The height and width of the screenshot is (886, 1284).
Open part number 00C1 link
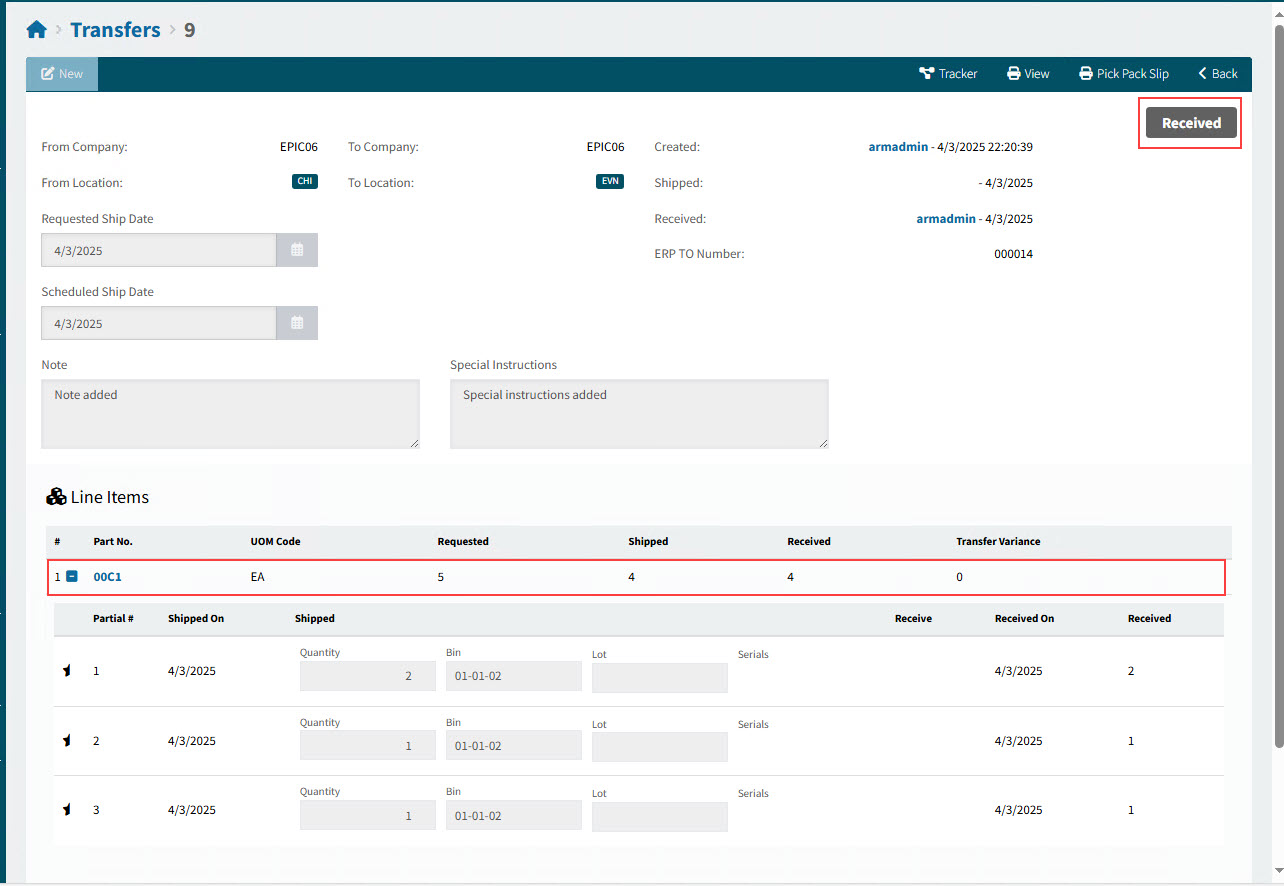pyautogui.click(x=107, y=577)
